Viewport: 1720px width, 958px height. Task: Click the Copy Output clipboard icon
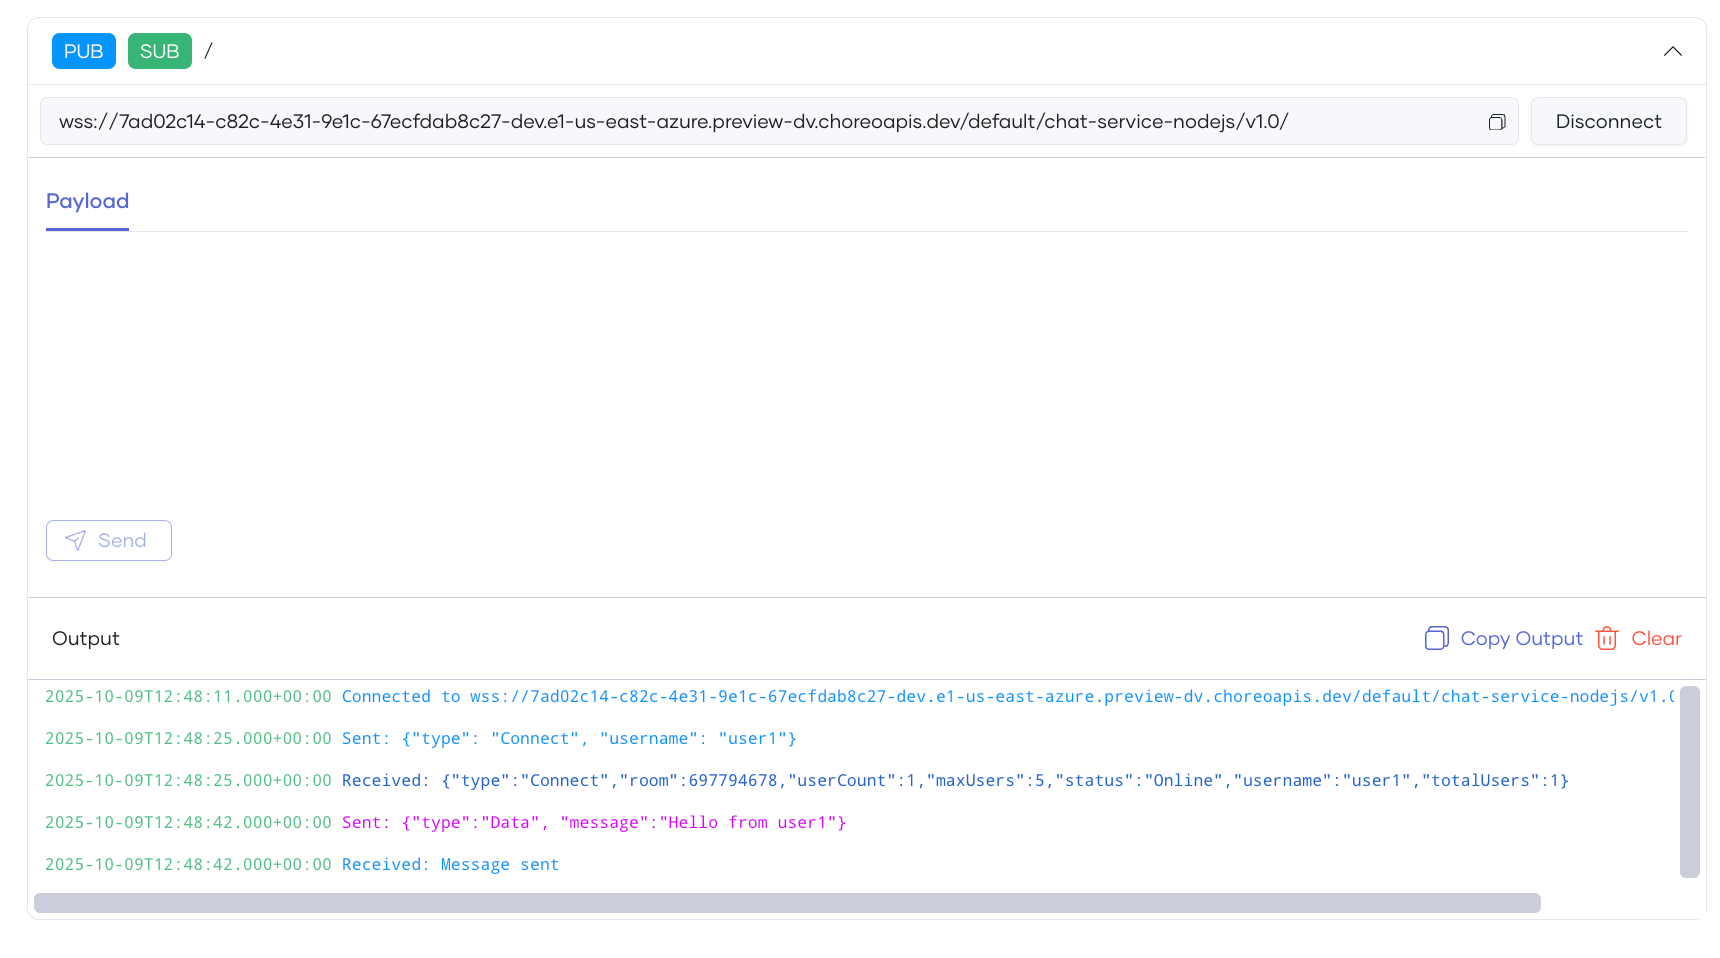click(x=1436, y=638)
